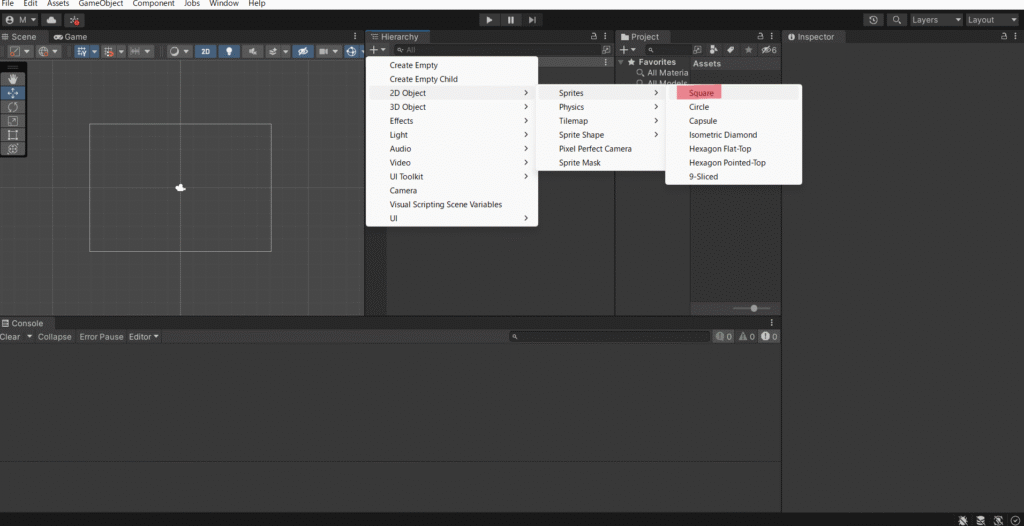
Task: Toggle the 2D scene view mode
Action: point(205,51)
